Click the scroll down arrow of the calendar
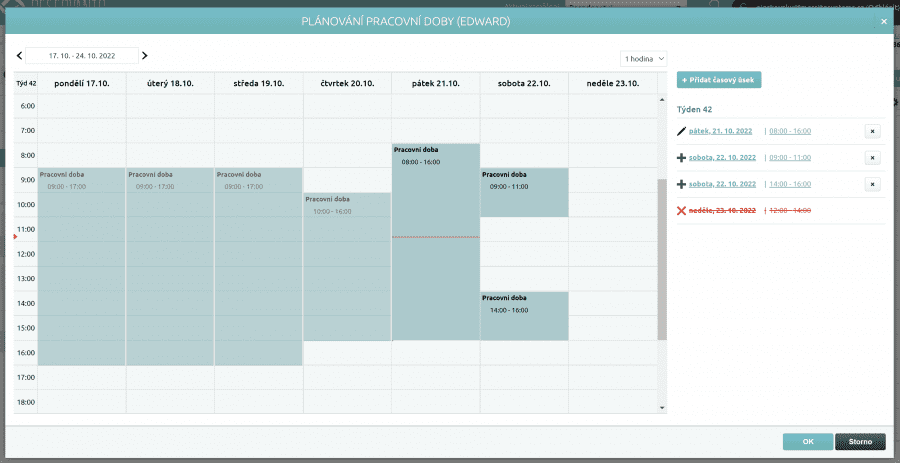 pos(661,407)
